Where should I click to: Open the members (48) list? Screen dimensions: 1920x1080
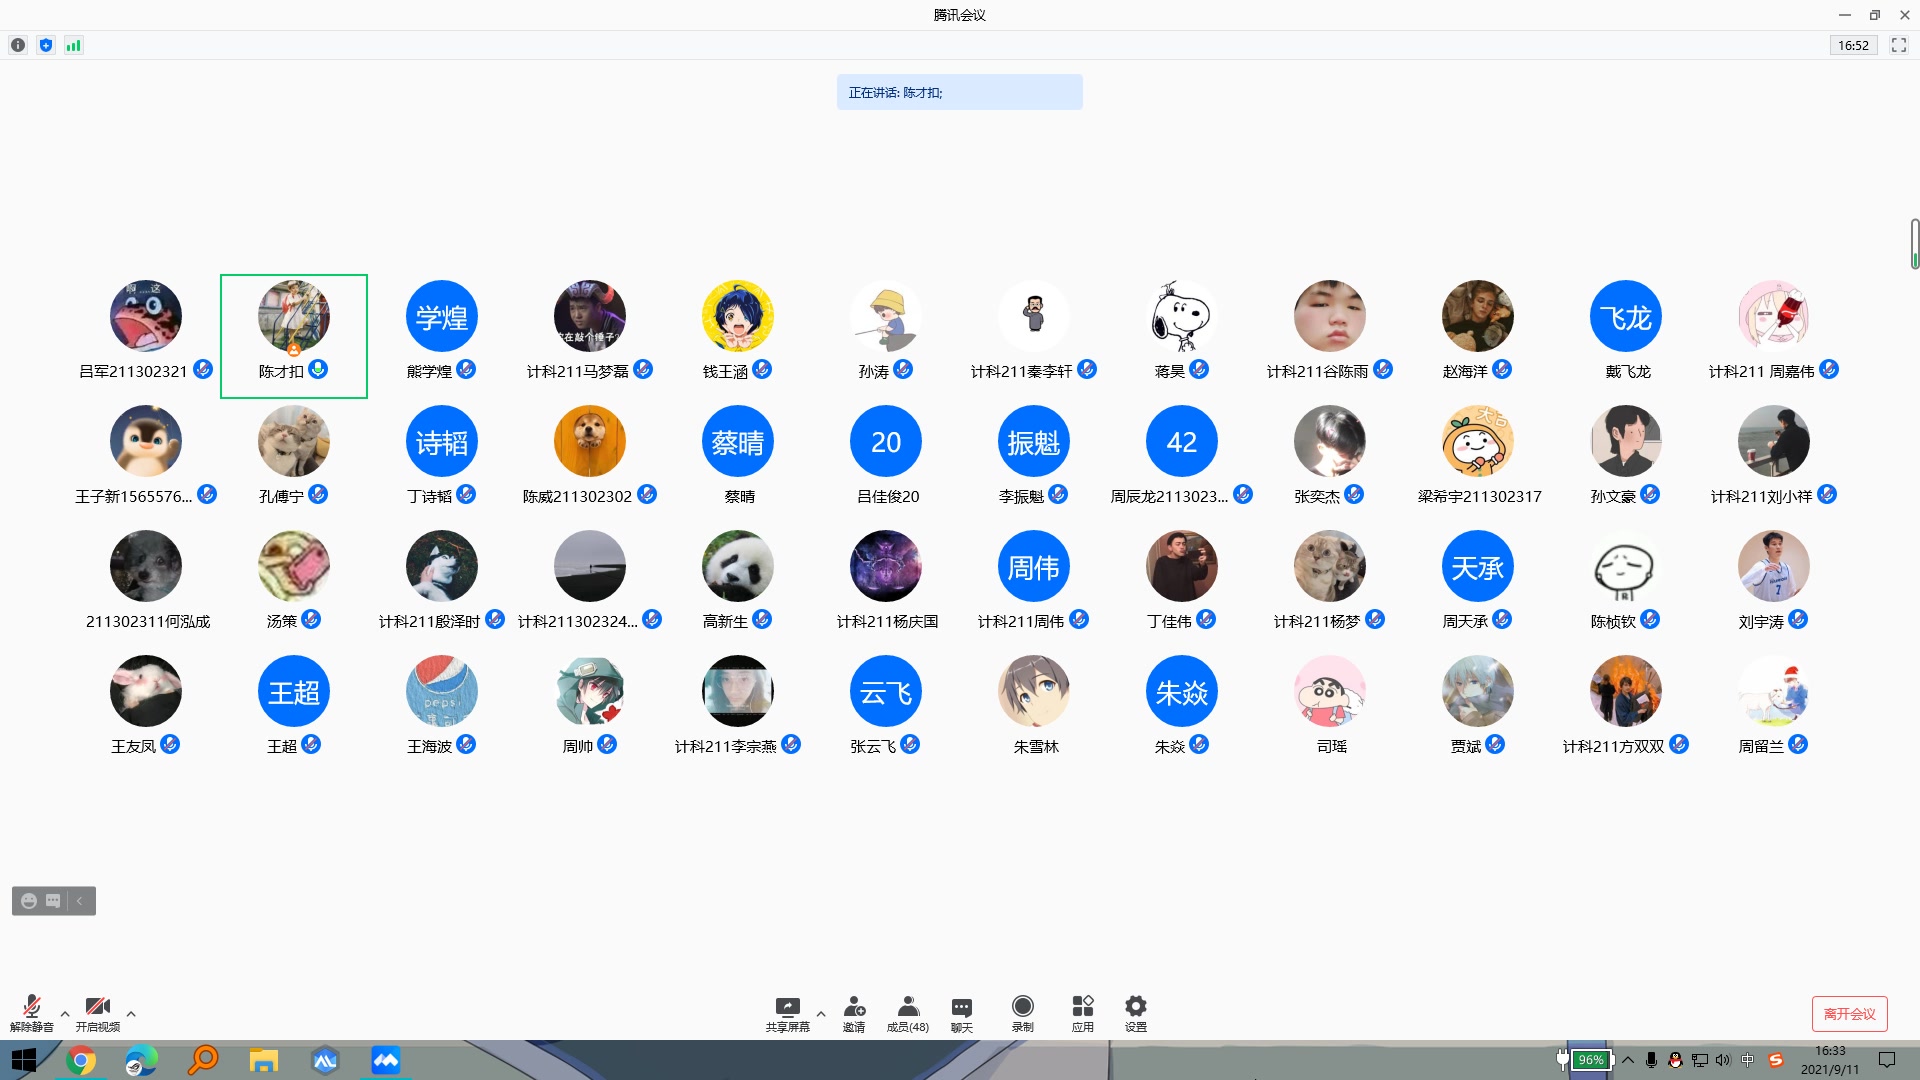907,1012
